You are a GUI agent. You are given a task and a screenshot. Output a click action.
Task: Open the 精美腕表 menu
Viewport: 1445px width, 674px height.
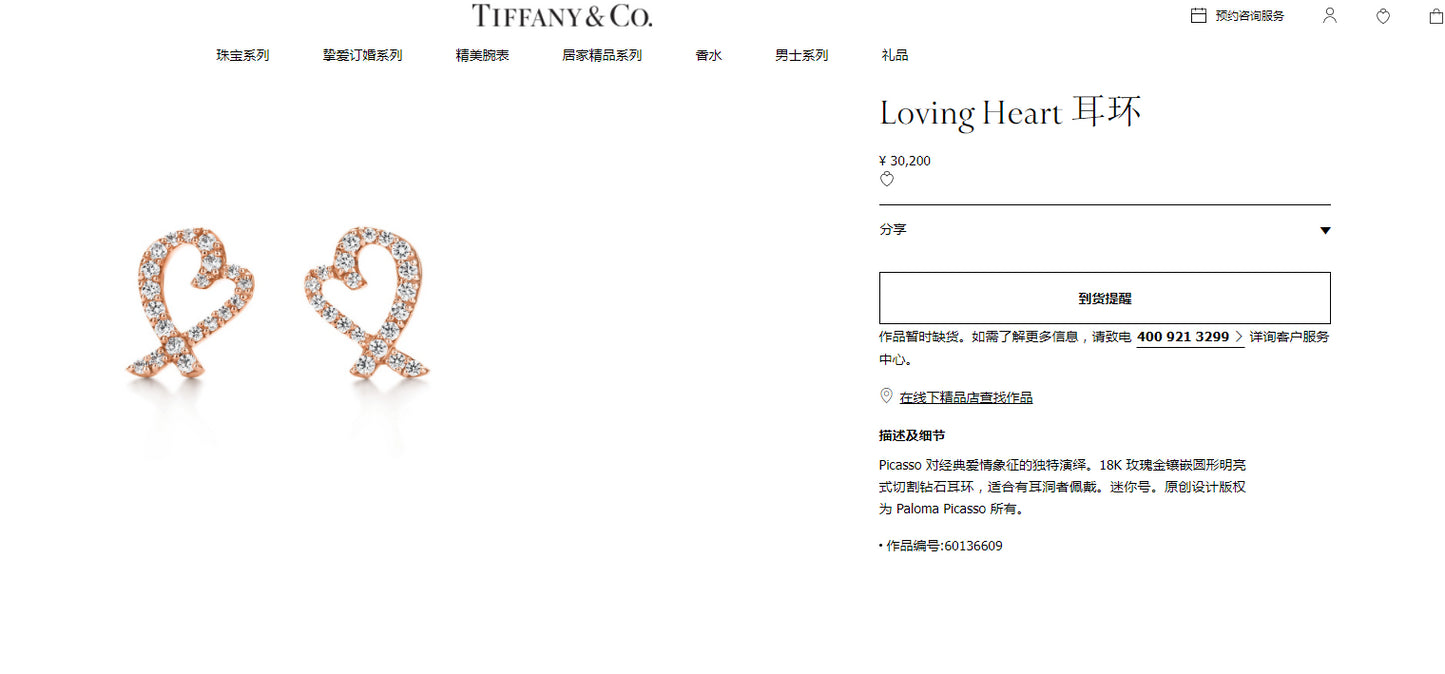[x=482, y=55]
